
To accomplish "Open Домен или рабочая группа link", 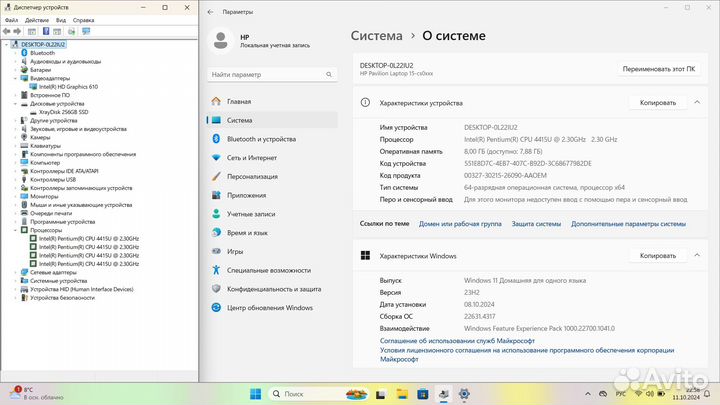I will [x=460, y=224].
